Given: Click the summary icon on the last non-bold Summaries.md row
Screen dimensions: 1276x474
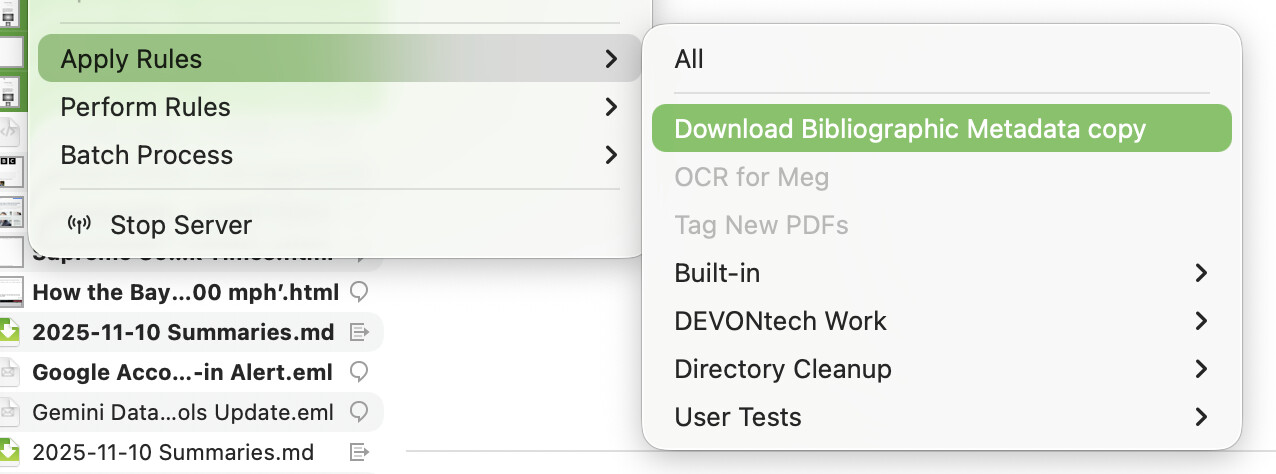Looking at the screenshot, I should [x=360, y=452].
